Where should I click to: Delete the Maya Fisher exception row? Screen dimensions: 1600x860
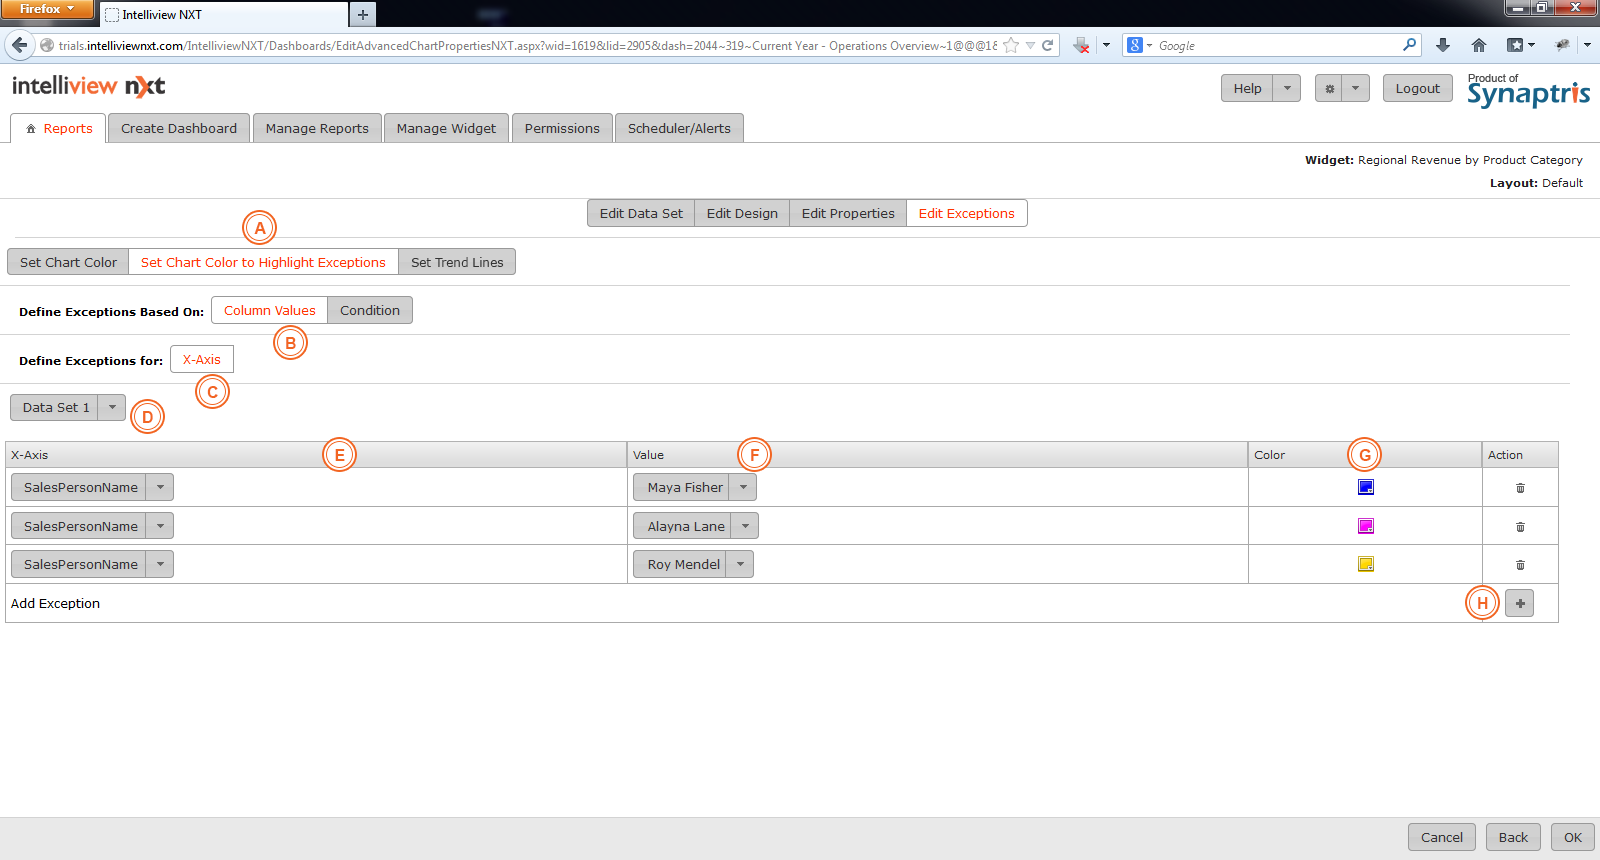[1520, 488]
